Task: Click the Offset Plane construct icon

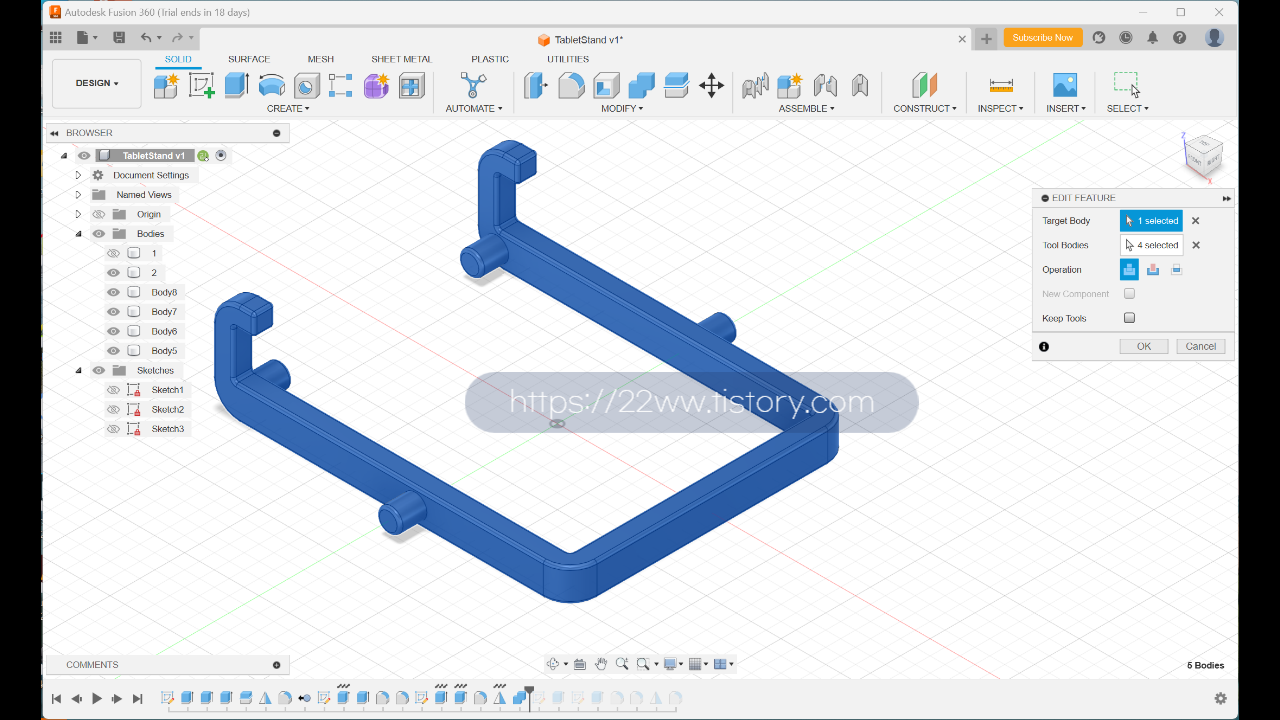Action: pos(925,86)
